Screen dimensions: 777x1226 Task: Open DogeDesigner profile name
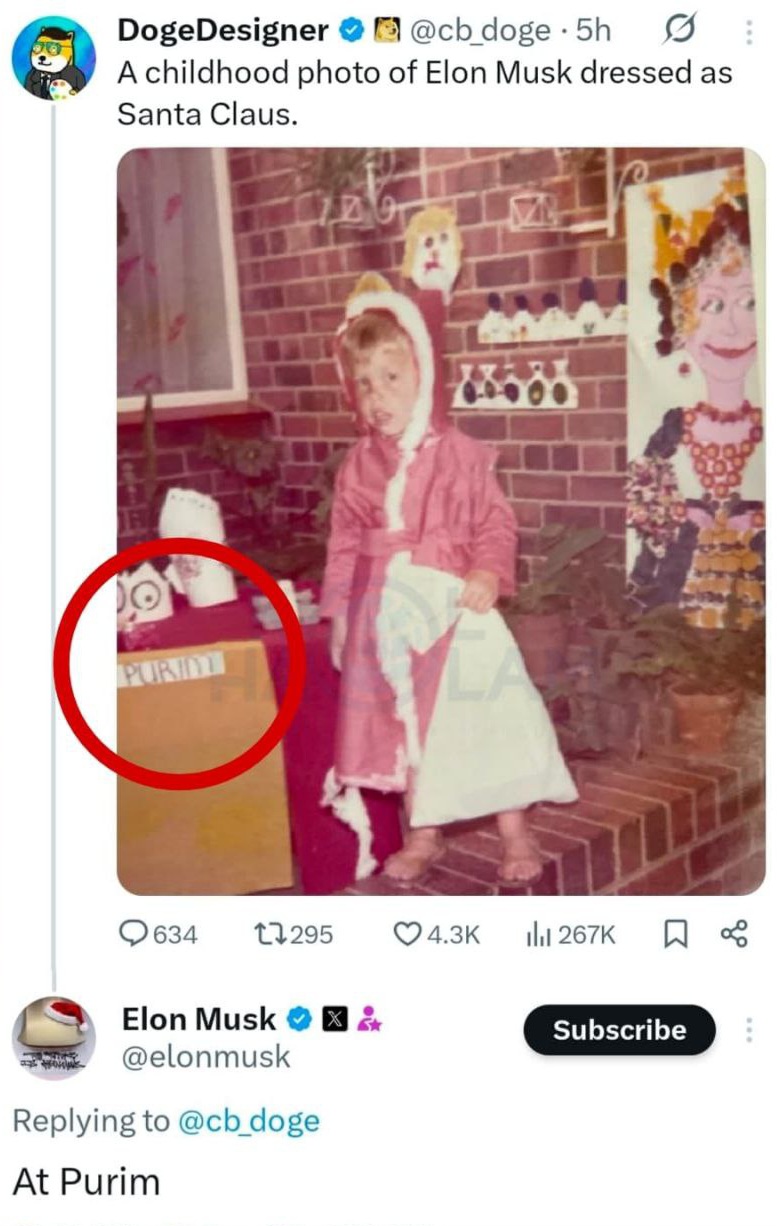(223, 32)
